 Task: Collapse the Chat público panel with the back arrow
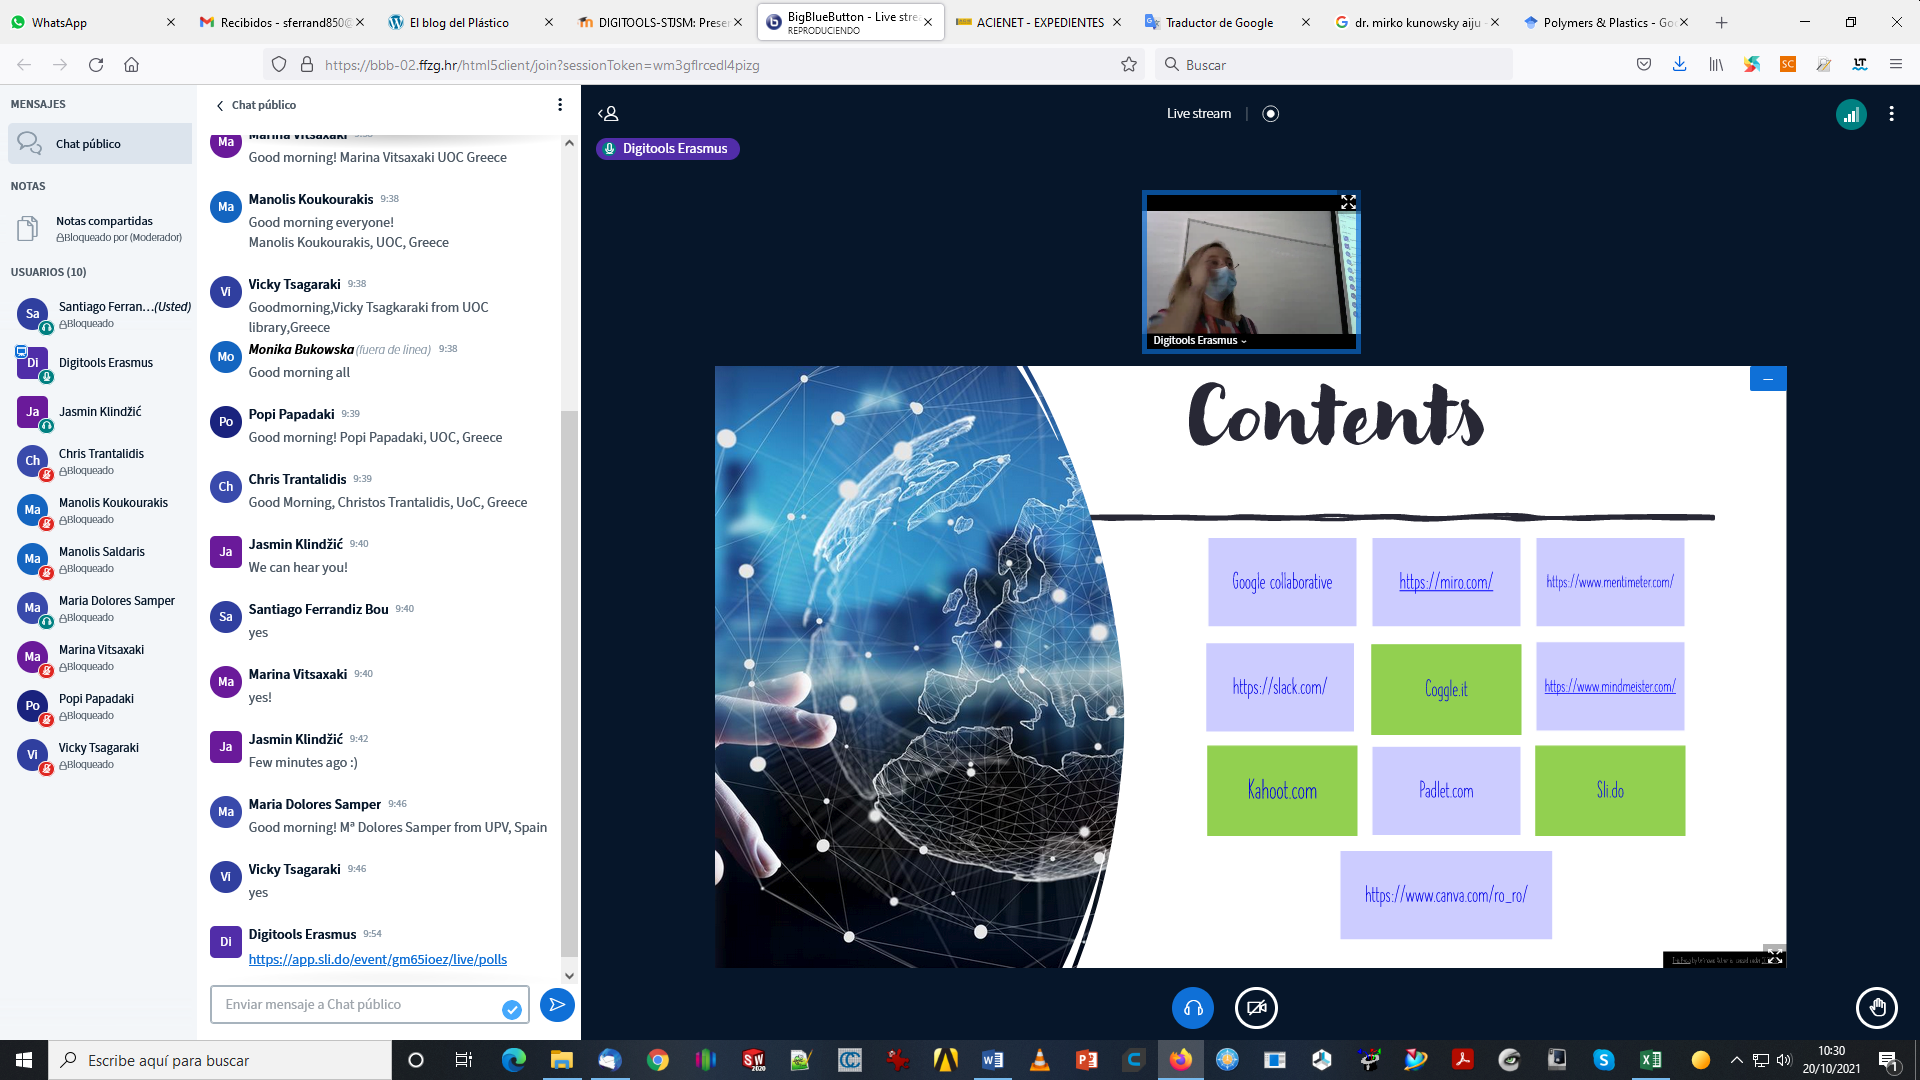point(221,105)
